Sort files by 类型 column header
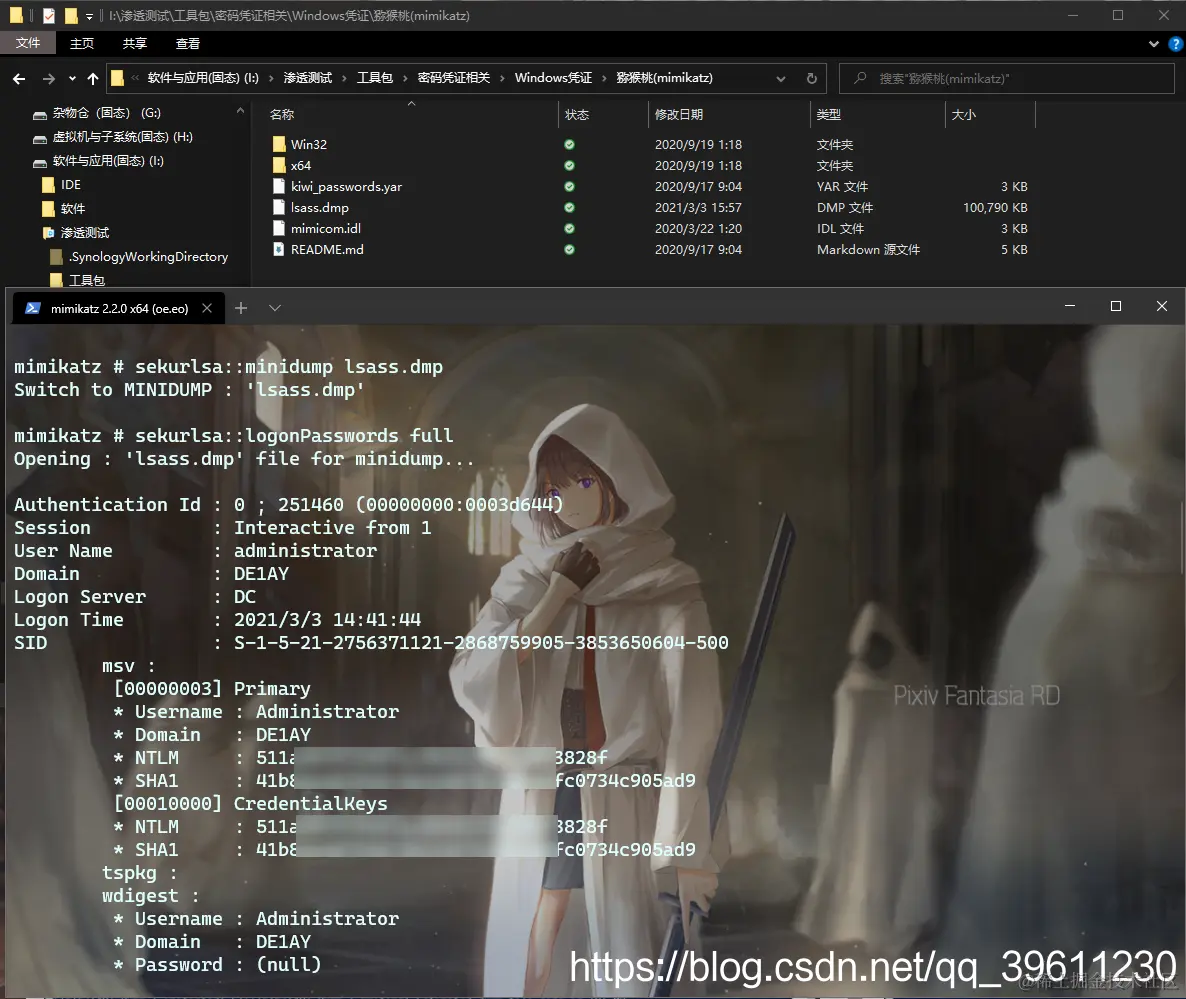This screenshot has width=1186, height=999. (828, 115)
